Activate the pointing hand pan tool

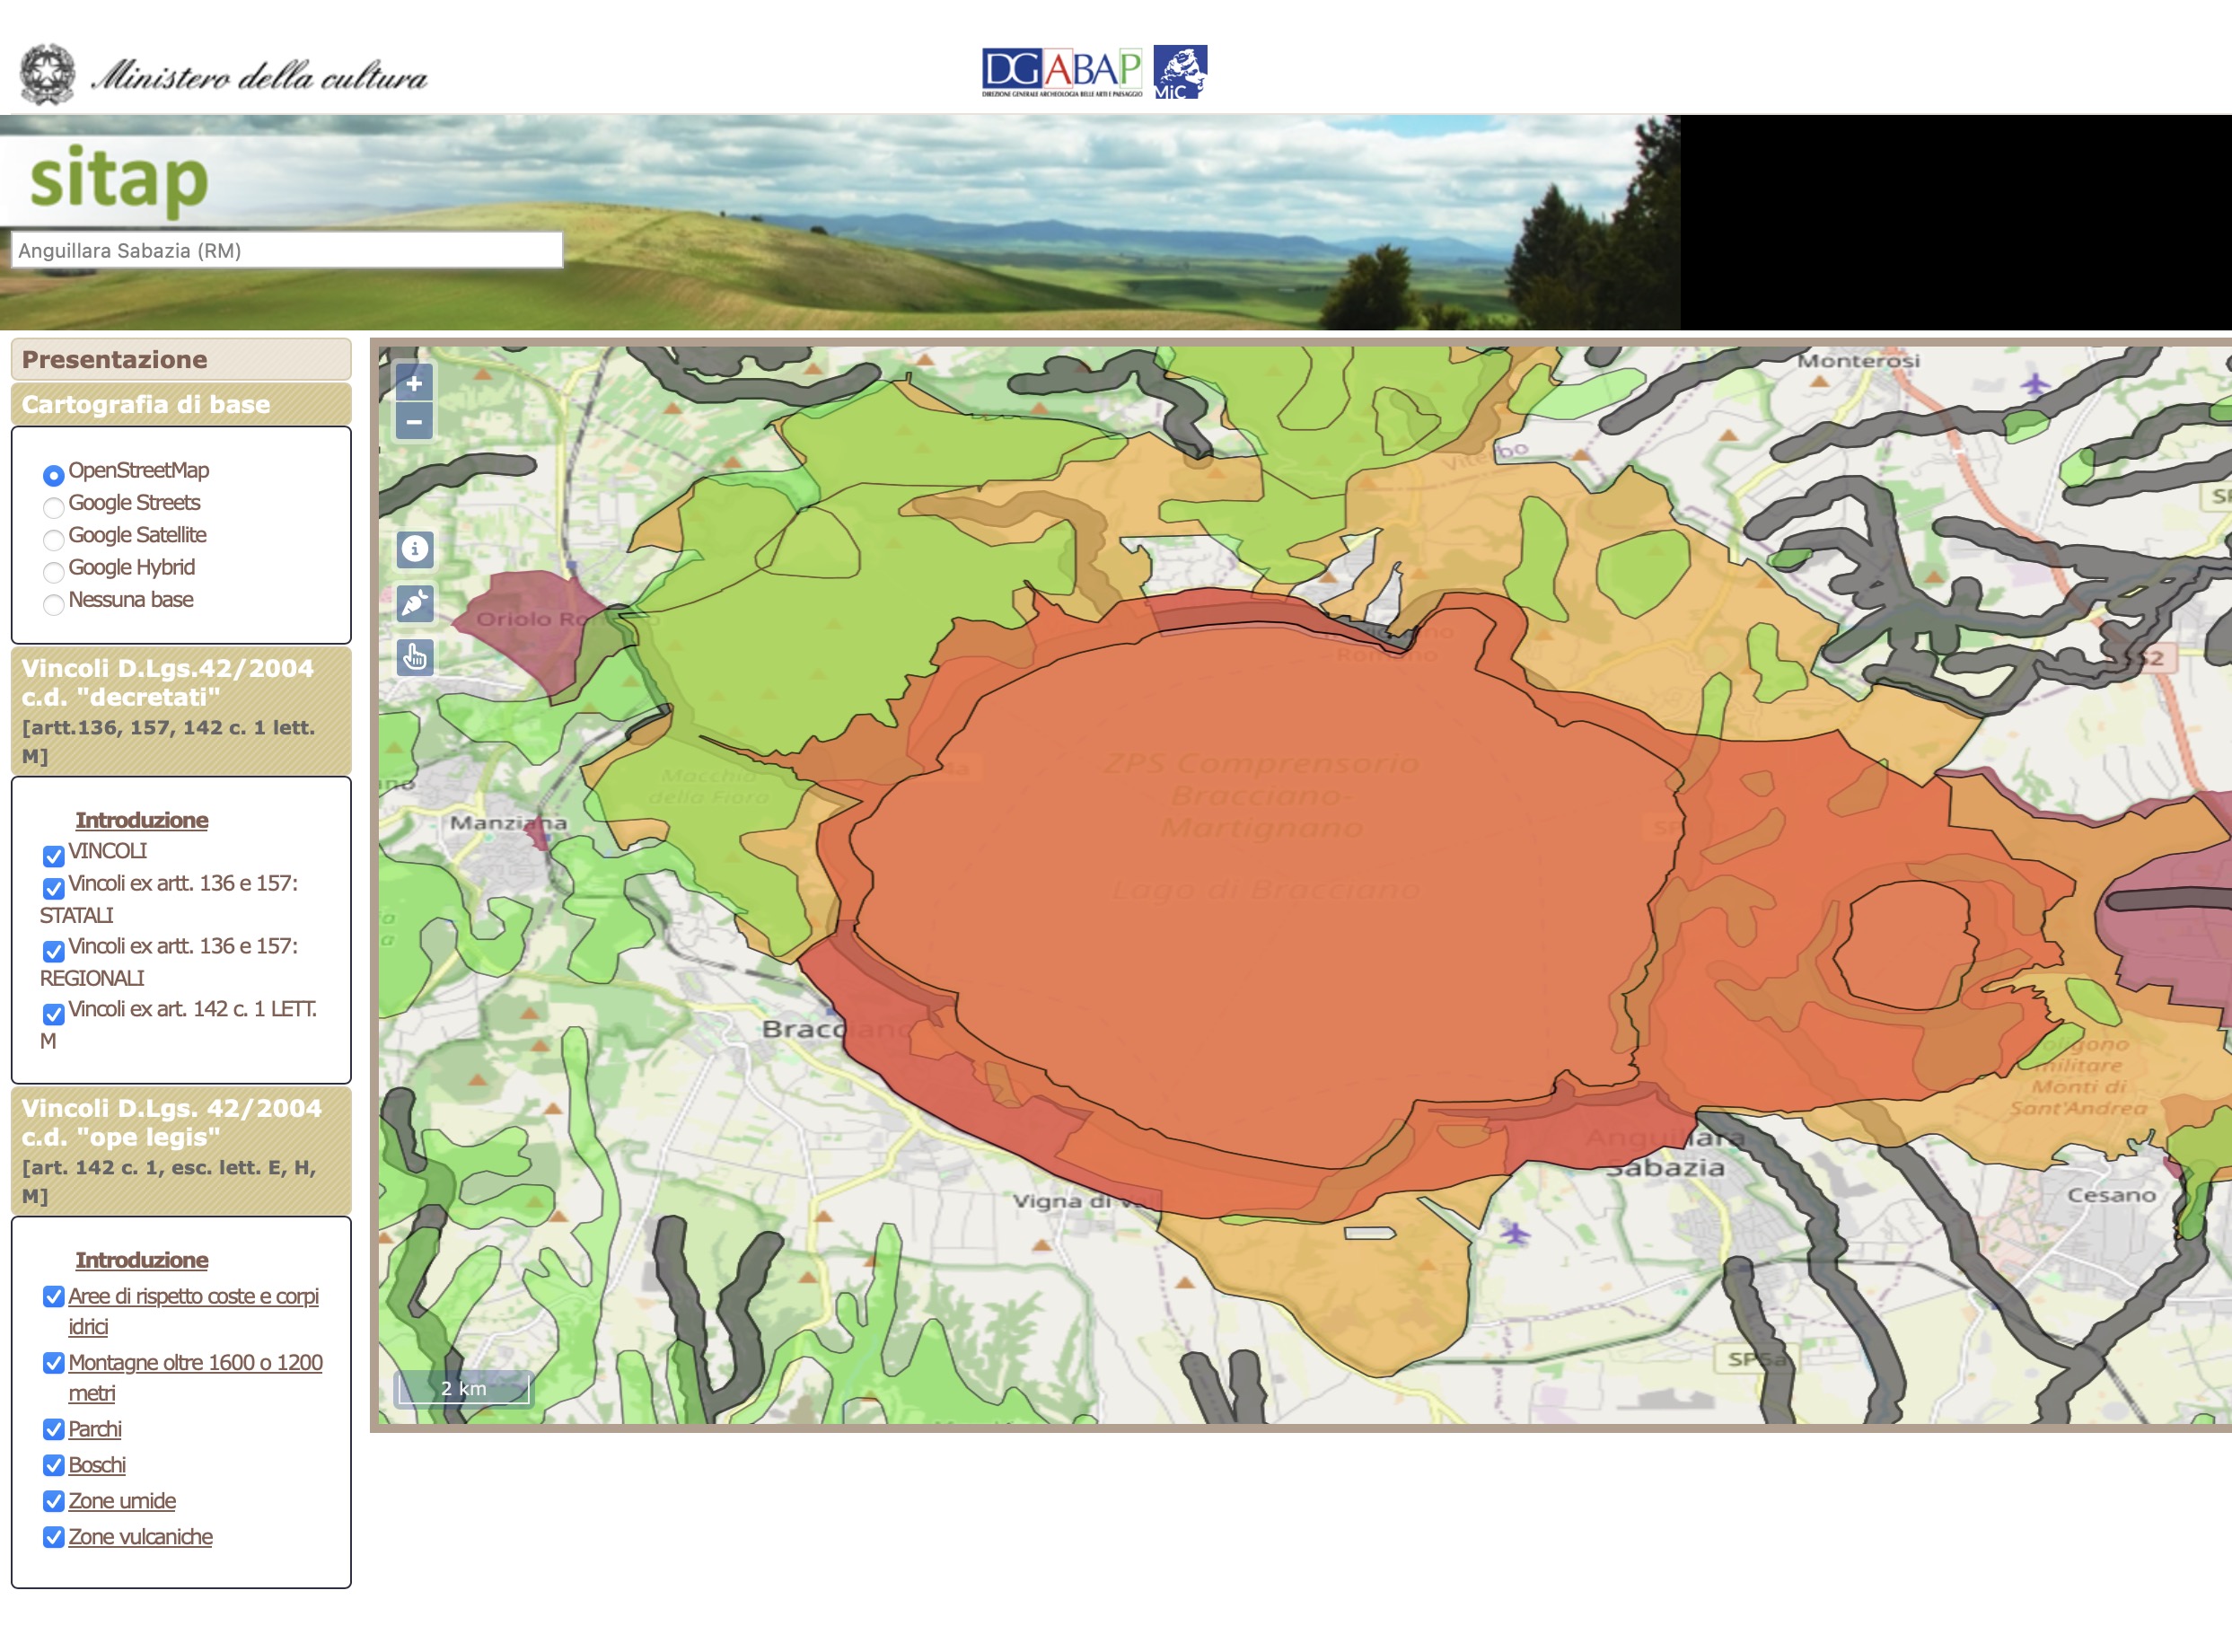click(x=415, y=657)
